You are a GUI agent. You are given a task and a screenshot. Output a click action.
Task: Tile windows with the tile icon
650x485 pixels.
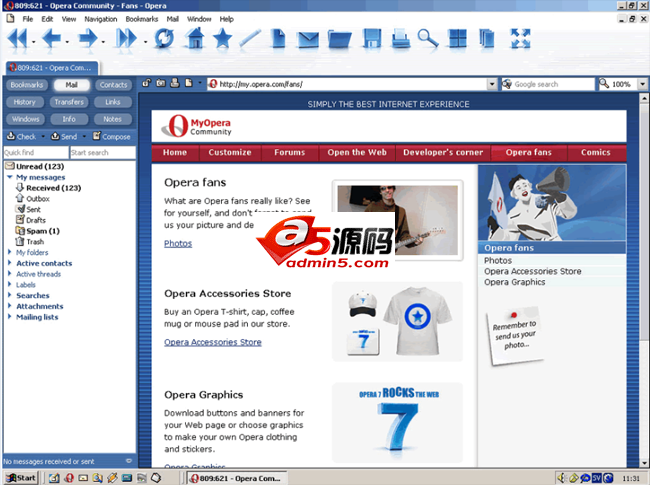[x=458, y=39]
